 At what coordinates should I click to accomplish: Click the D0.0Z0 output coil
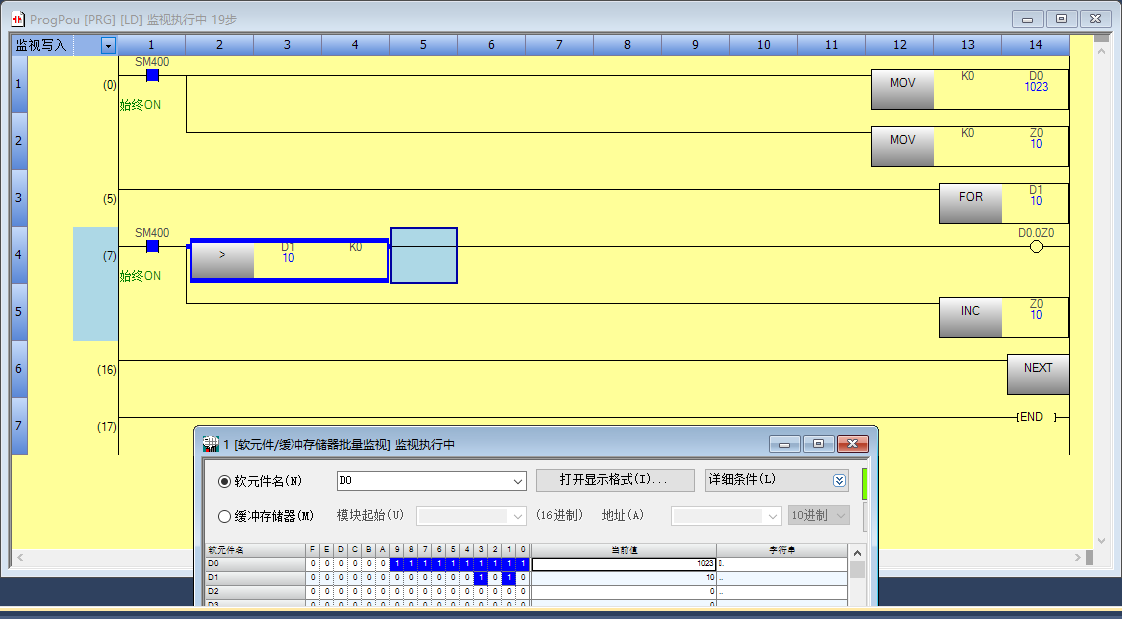point(1036,246)
